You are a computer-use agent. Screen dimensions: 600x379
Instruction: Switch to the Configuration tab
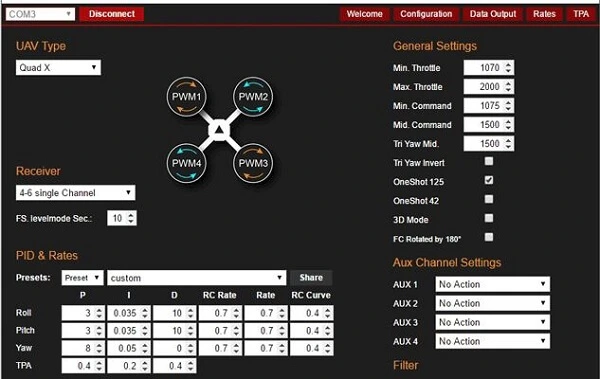click(x=426, y=14)
